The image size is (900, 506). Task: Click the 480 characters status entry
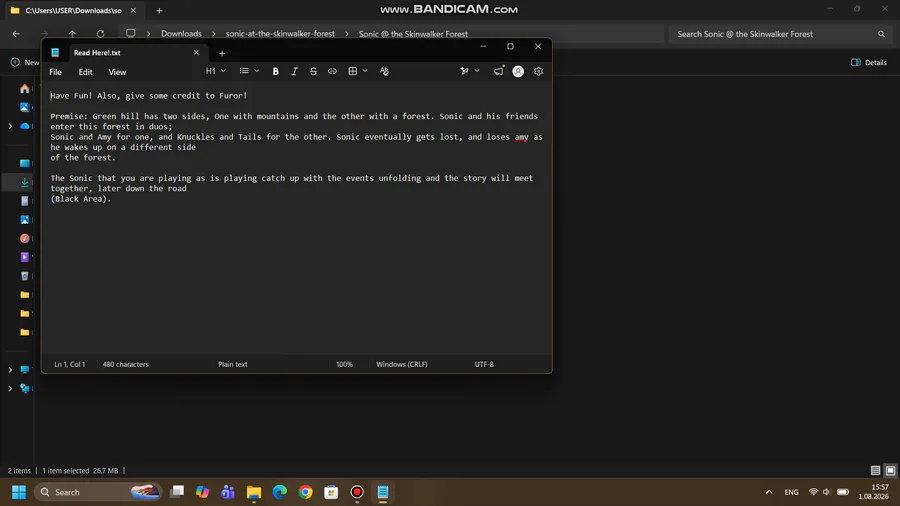125,364
